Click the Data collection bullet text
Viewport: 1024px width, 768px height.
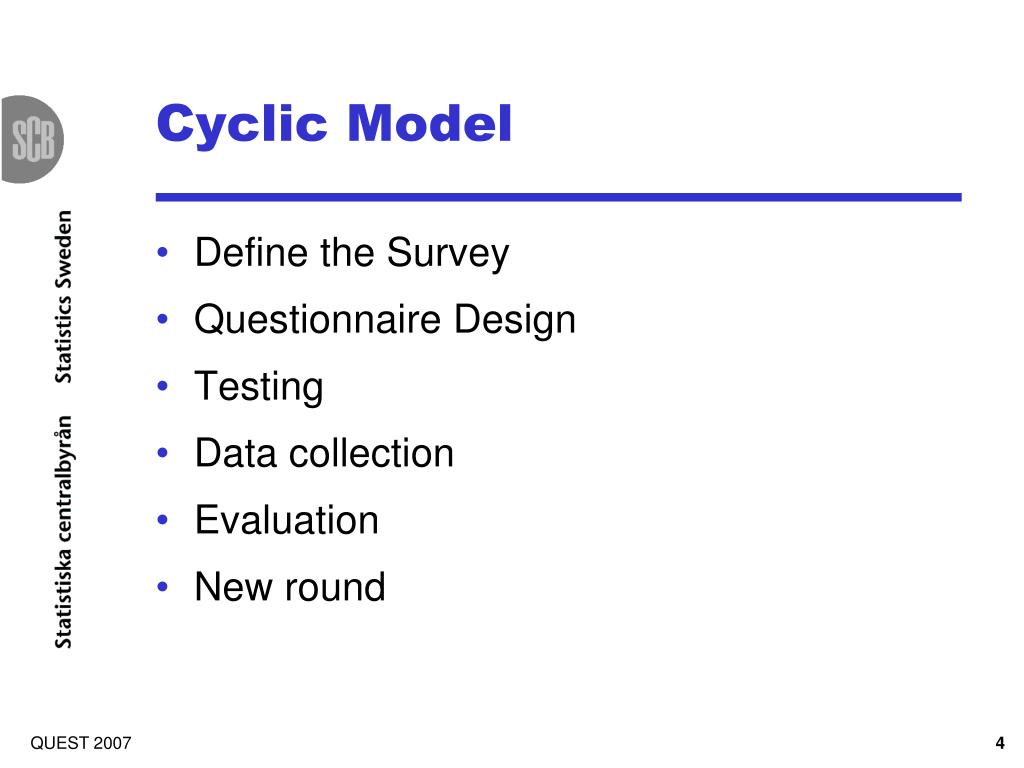tap(324, 453)
